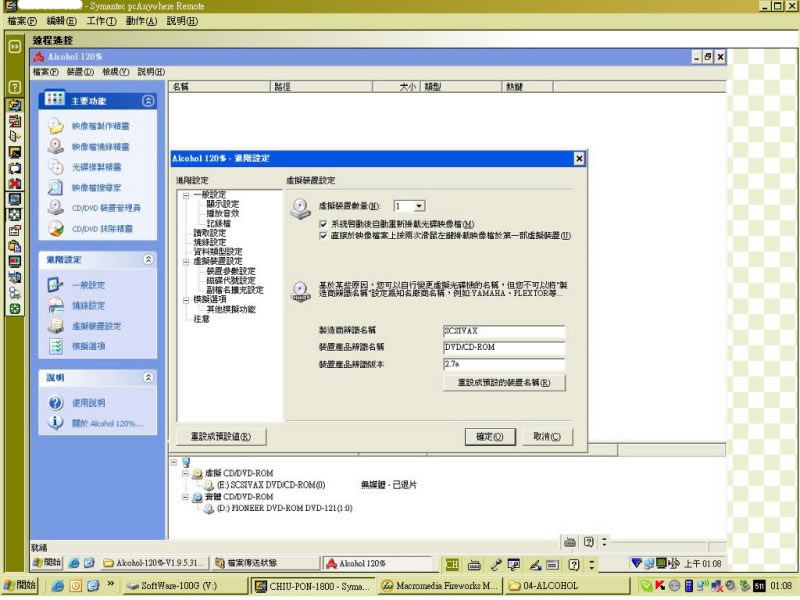Select 資料類型設定 in the settings tree
This screenshot has height=600, width=800.
tap(218, 252)
